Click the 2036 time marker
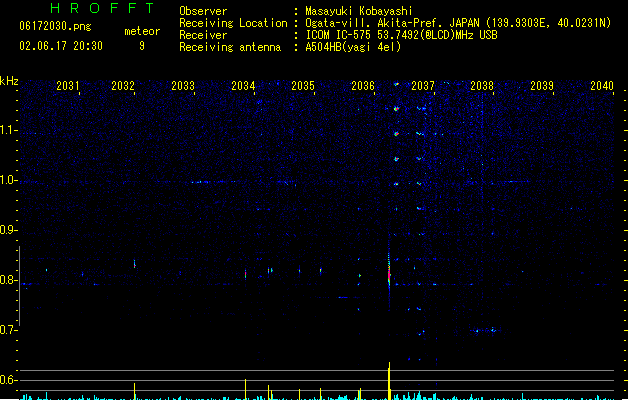Viewport: 629px width, 400px height. 363,86
